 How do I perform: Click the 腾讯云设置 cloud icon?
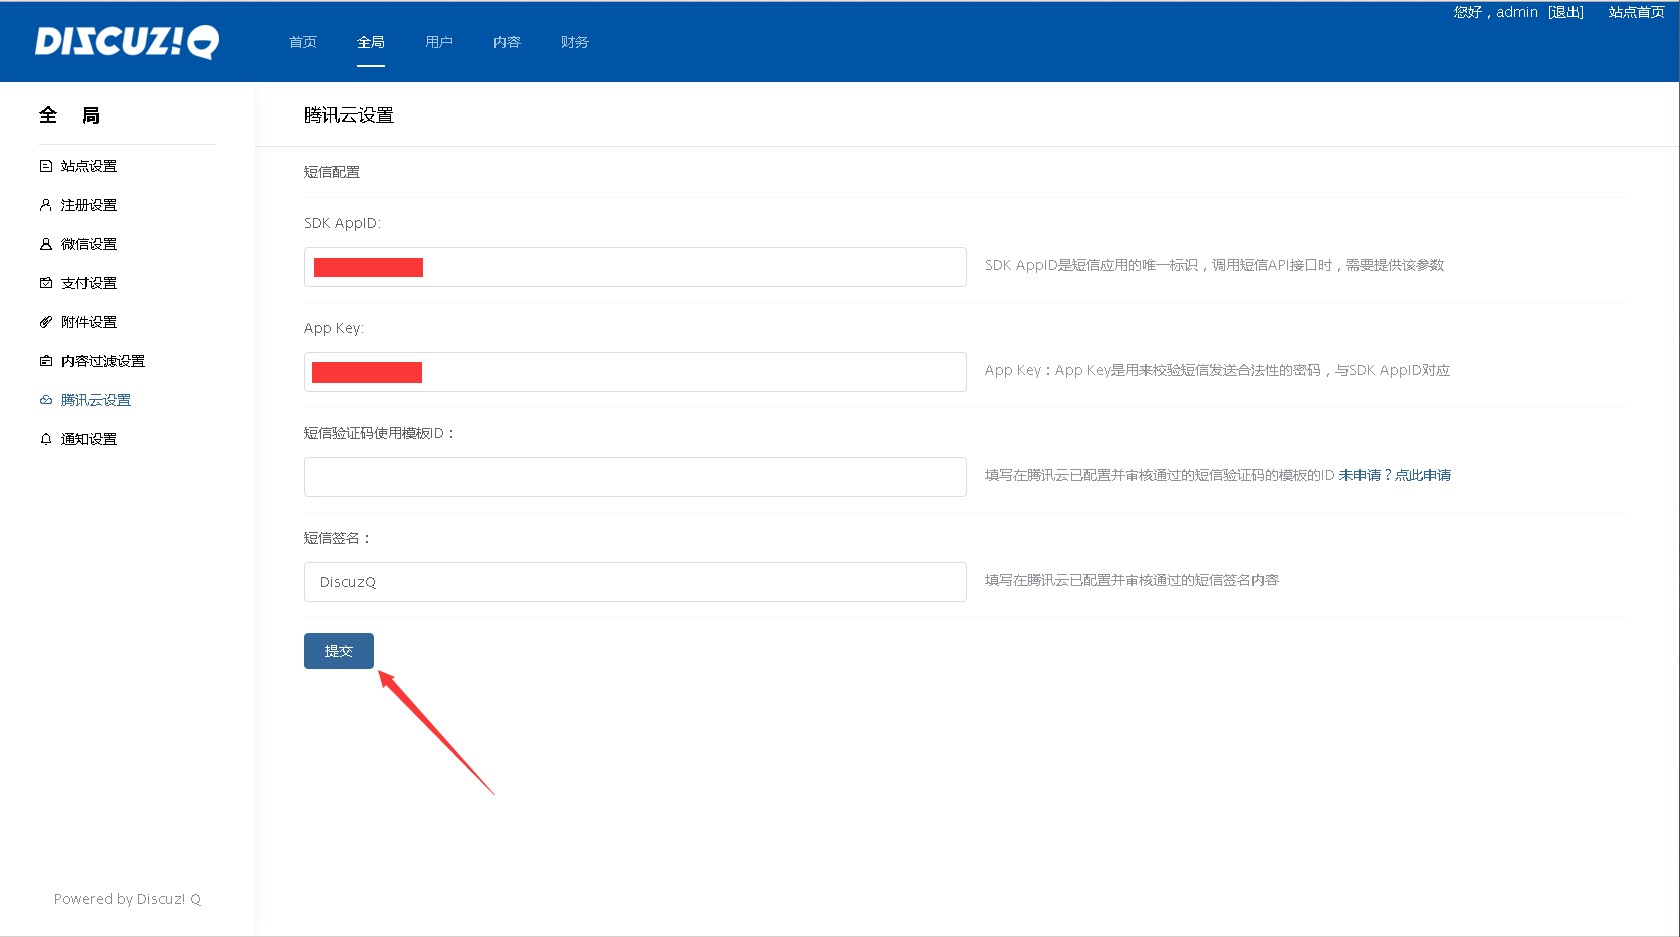45,400
